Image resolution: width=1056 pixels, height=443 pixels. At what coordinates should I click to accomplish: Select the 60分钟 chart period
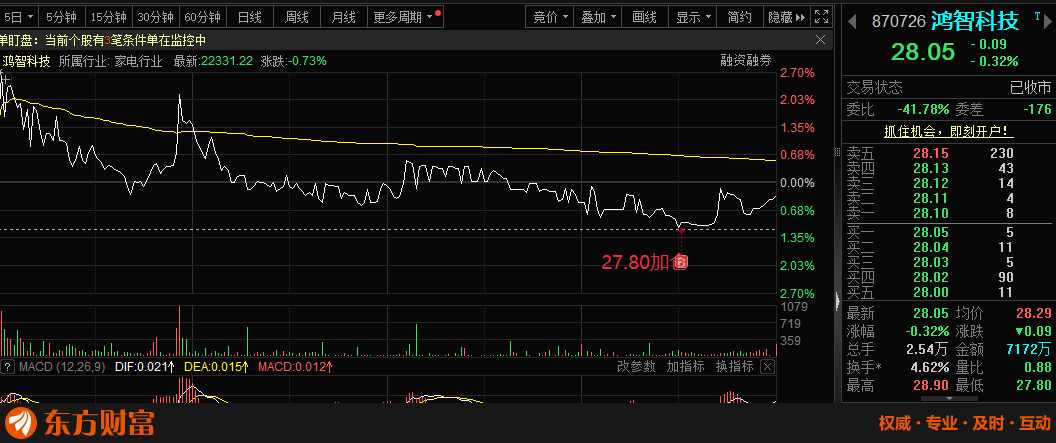coord(203,18)
